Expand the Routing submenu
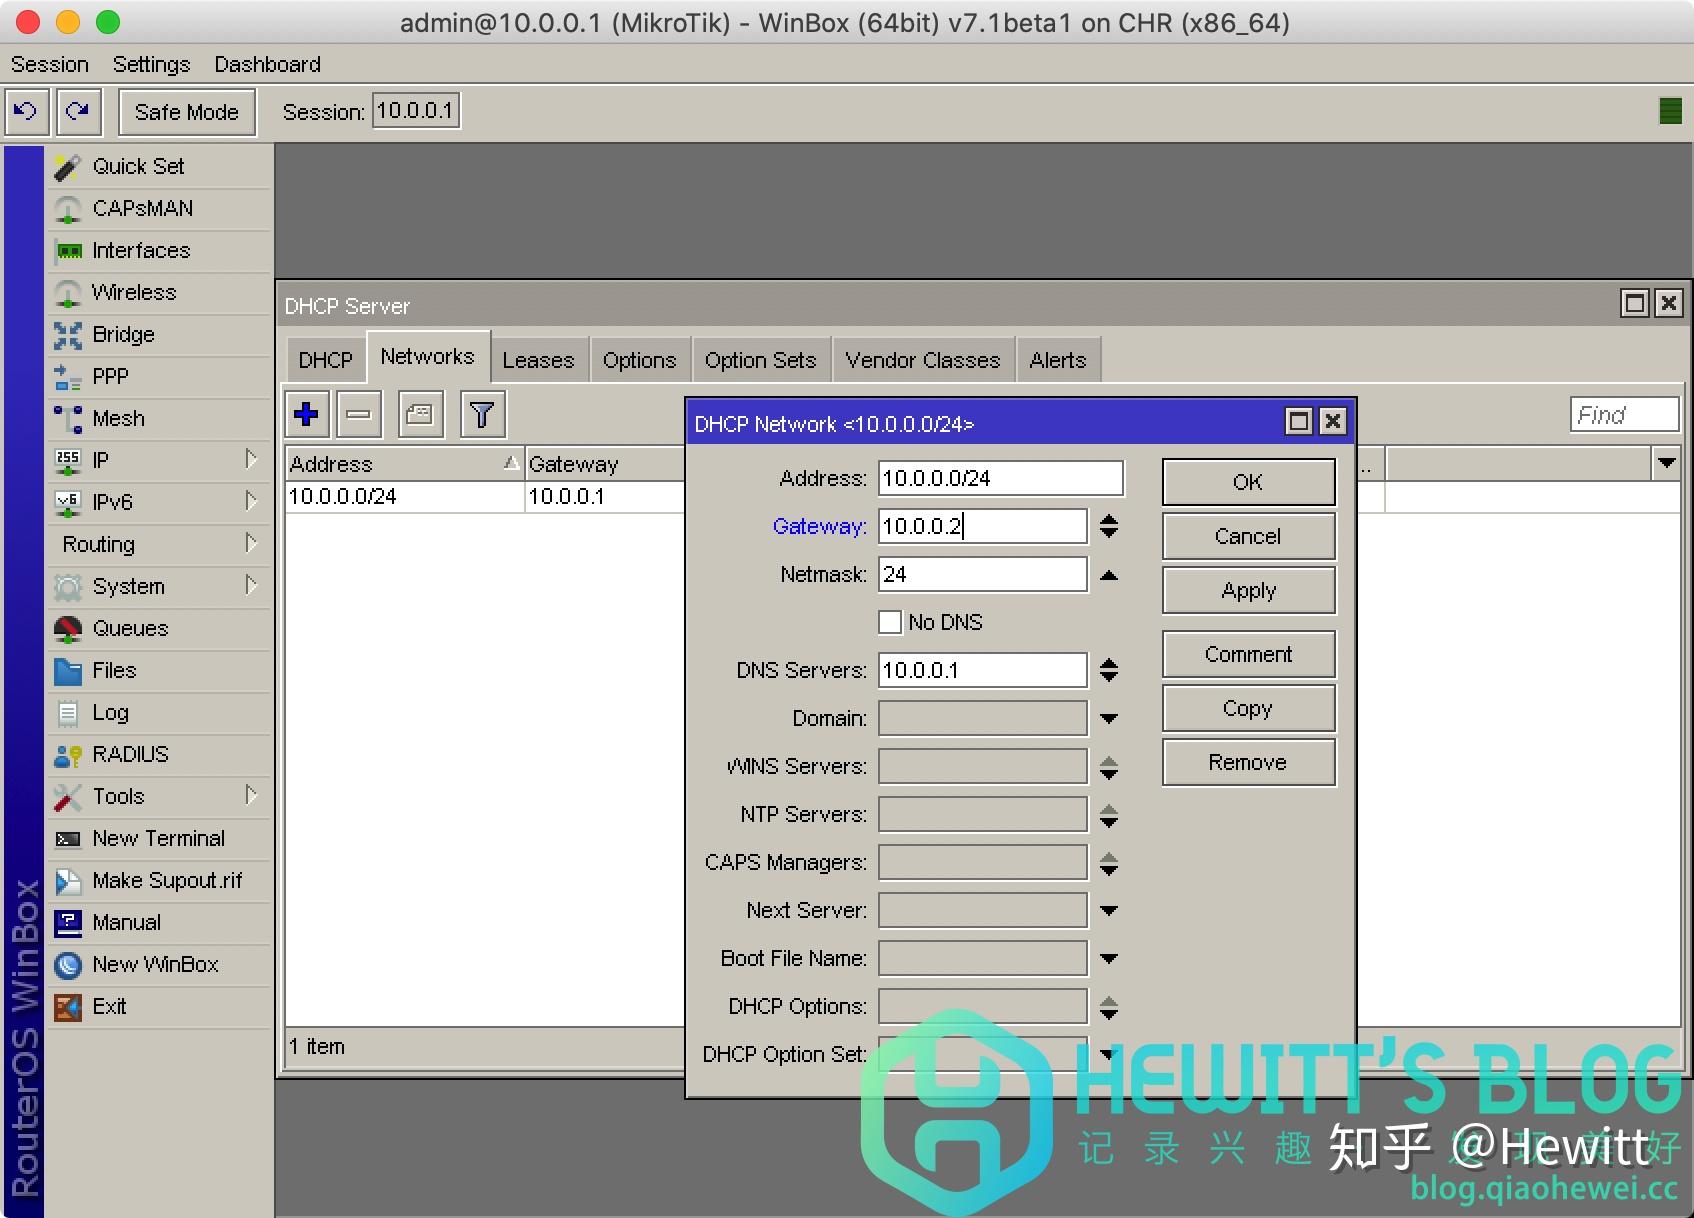This screenshot has width=1694, height=1218. 98,544
